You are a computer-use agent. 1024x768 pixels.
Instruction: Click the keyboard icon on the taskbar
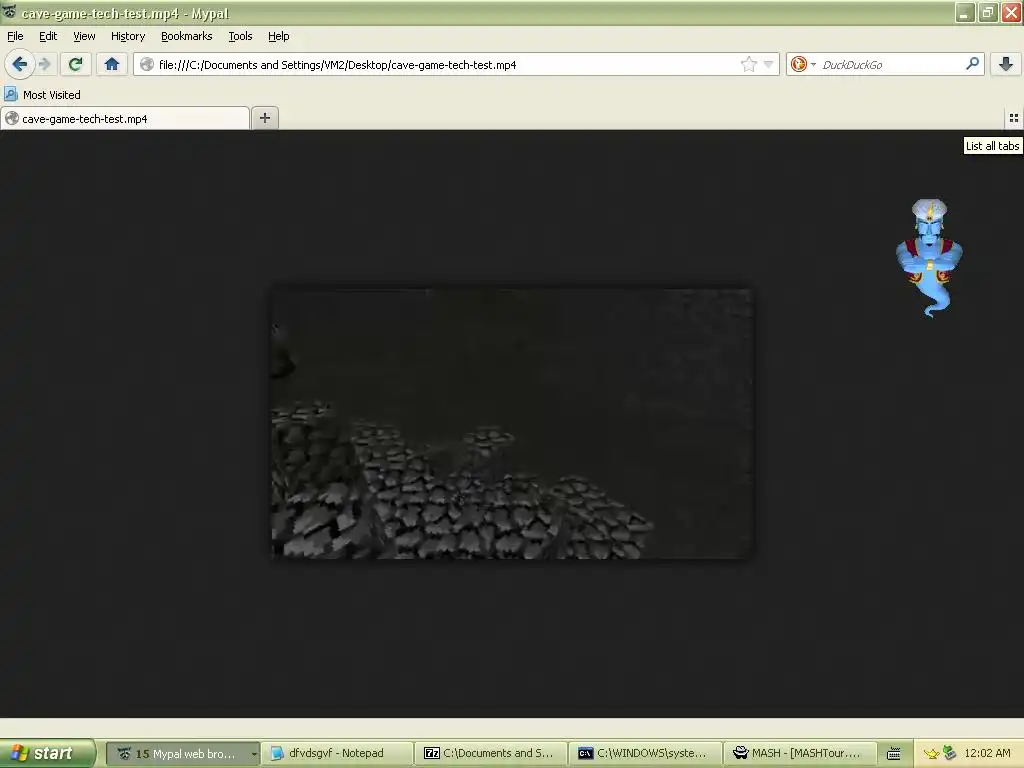[893, 754]
